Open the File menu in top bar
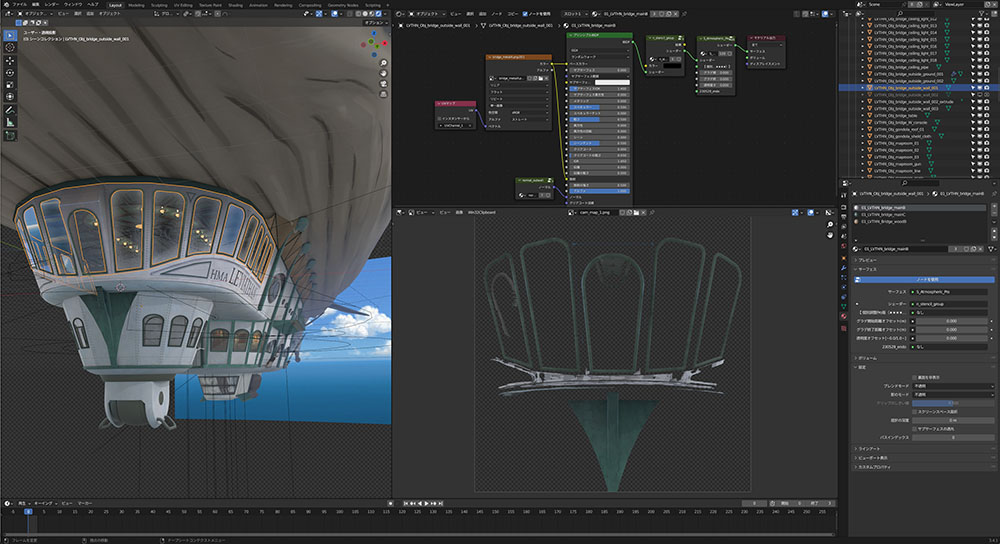 click(x=20, y=4)
